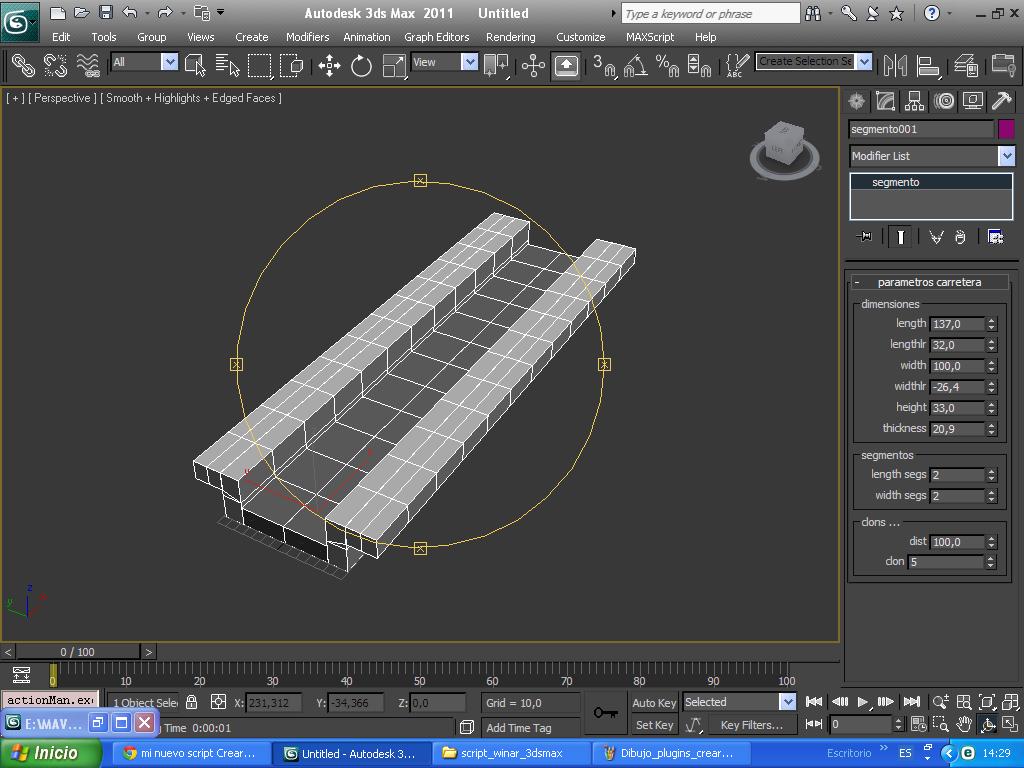
Task: Open the Utilities panel hammer icon
Action: [1001, 101]
